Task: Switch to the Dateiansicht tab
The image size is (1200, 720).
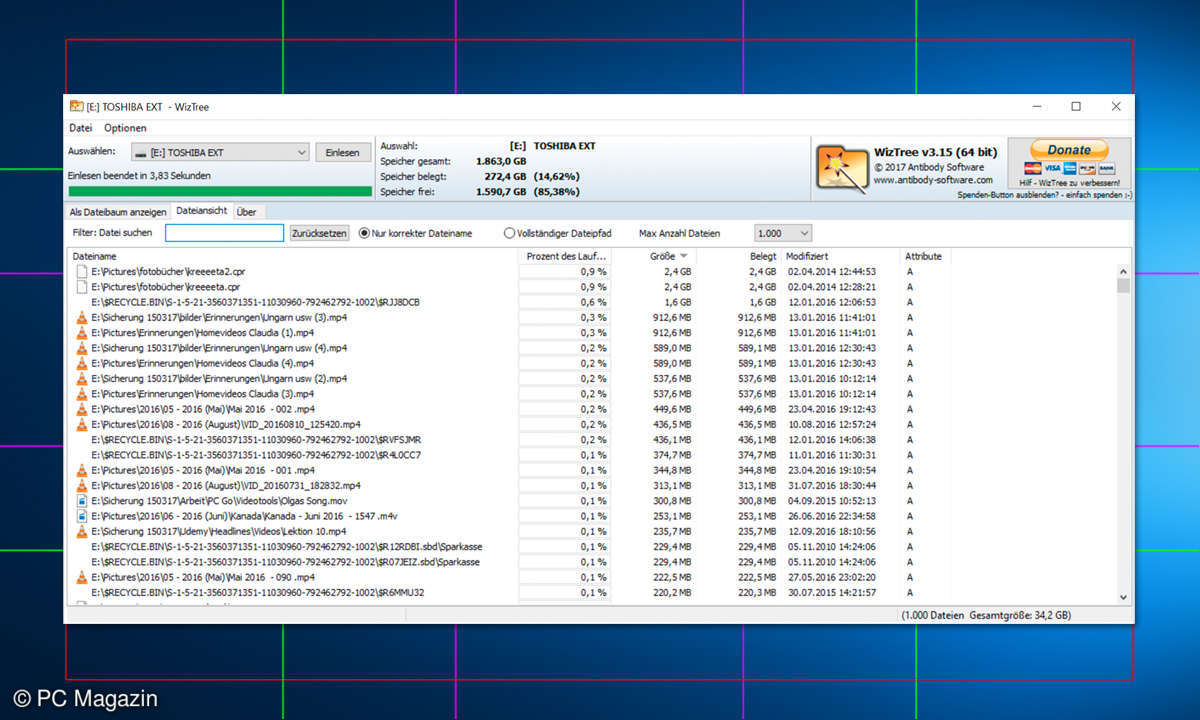Action: click(201, 211)
